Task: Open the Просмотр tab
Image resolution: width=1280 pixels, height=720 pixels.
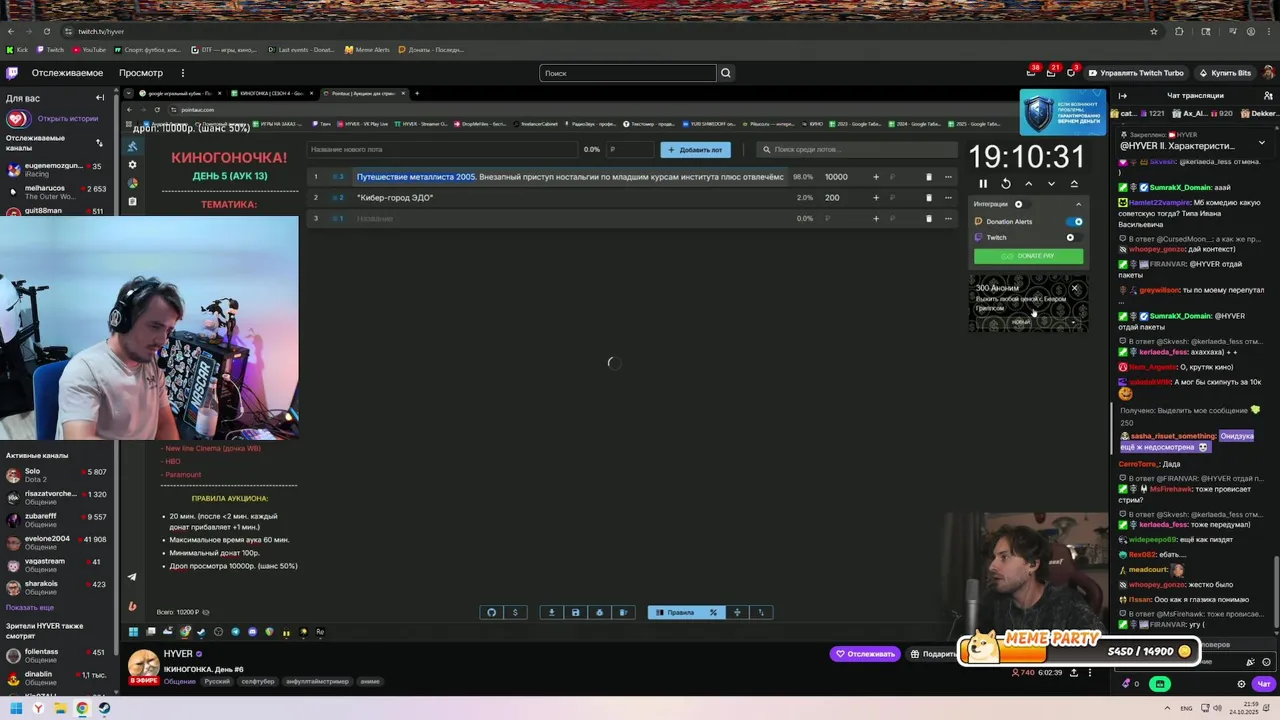Action: (141, 73)
